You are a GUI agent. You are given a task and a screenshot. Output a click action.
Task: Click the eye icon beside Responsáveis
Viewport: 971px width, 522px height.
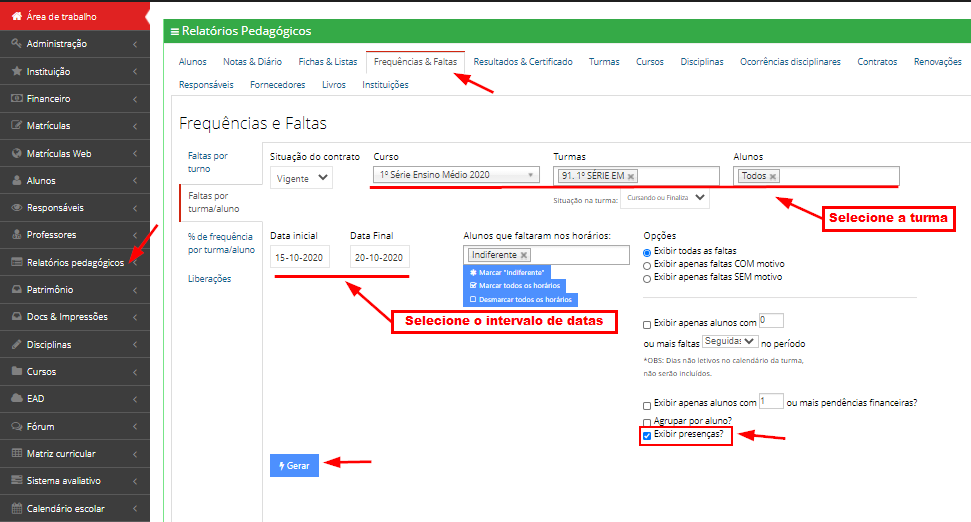(x=17, y=208)
